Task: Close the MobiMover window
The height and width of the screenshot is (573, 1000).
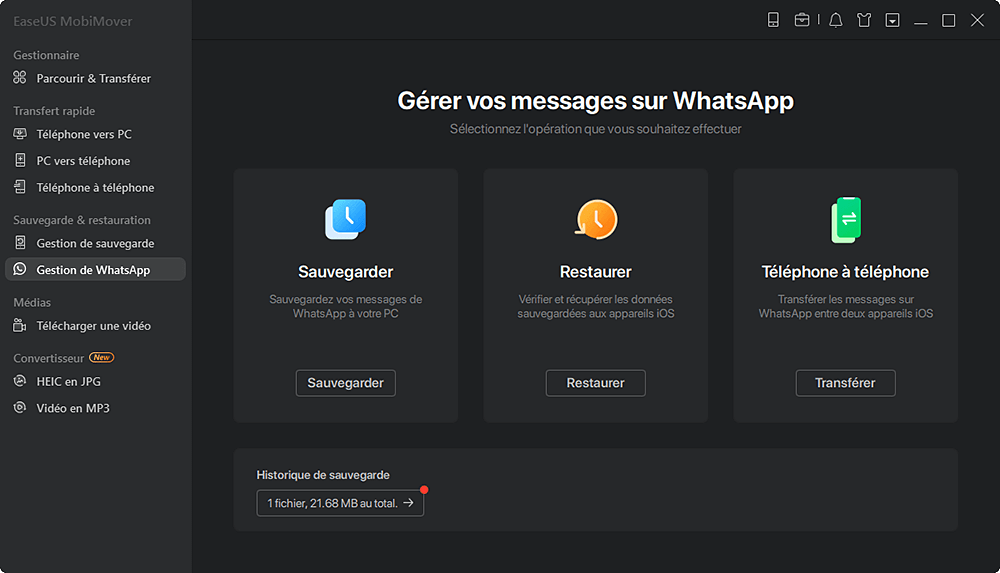Action: pos(977,20)
